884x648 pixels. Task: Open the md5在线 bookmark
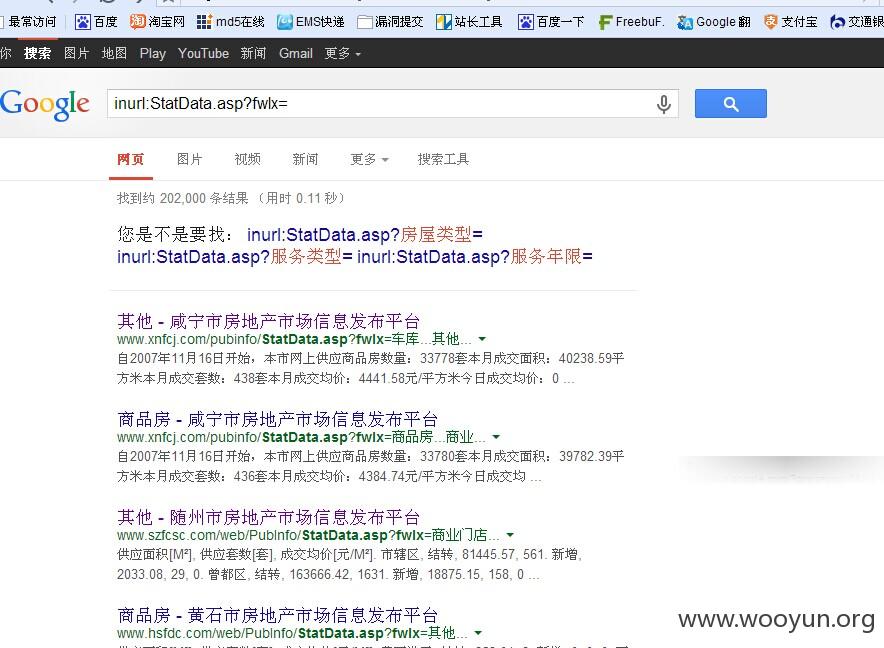[231, 22]
